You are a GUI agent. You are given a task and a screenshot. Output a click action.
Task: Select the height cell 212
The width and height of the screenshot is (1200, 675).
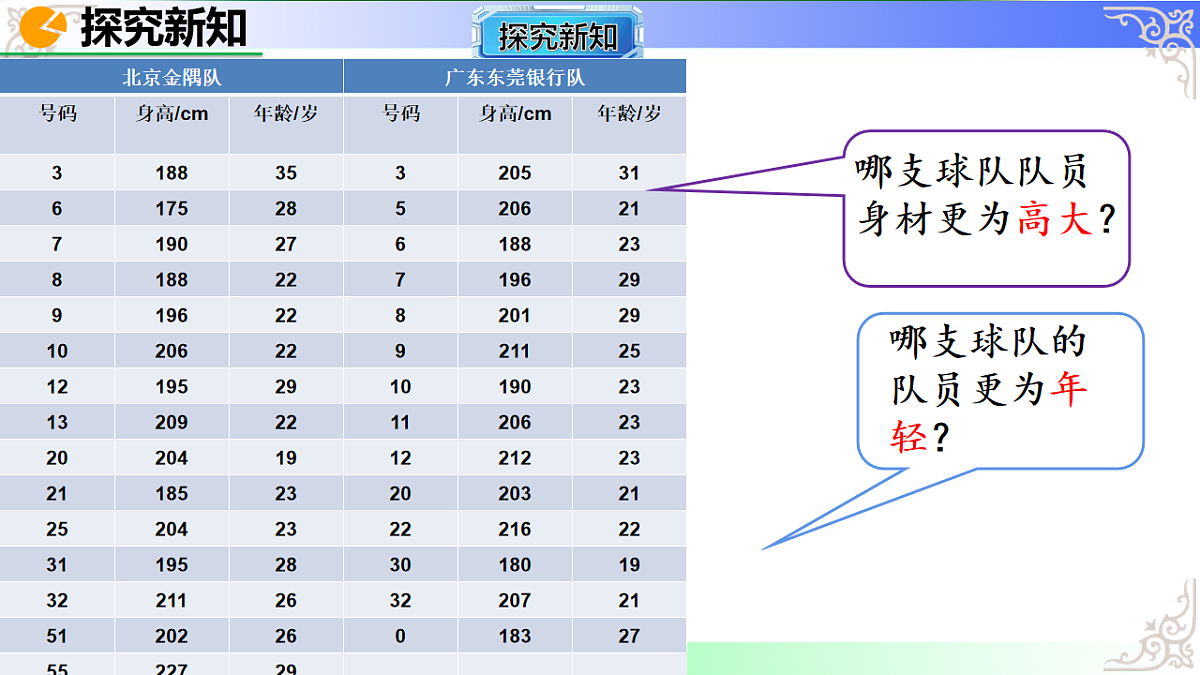(x=515, y=458)
